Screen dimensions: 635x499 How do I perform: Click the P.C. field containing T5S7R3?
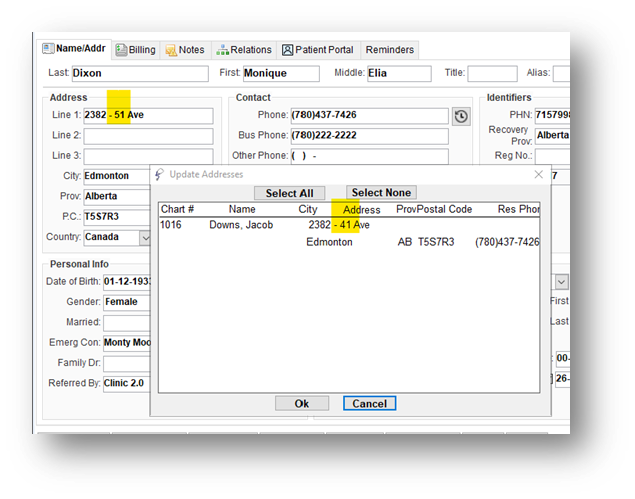(117, 217)
